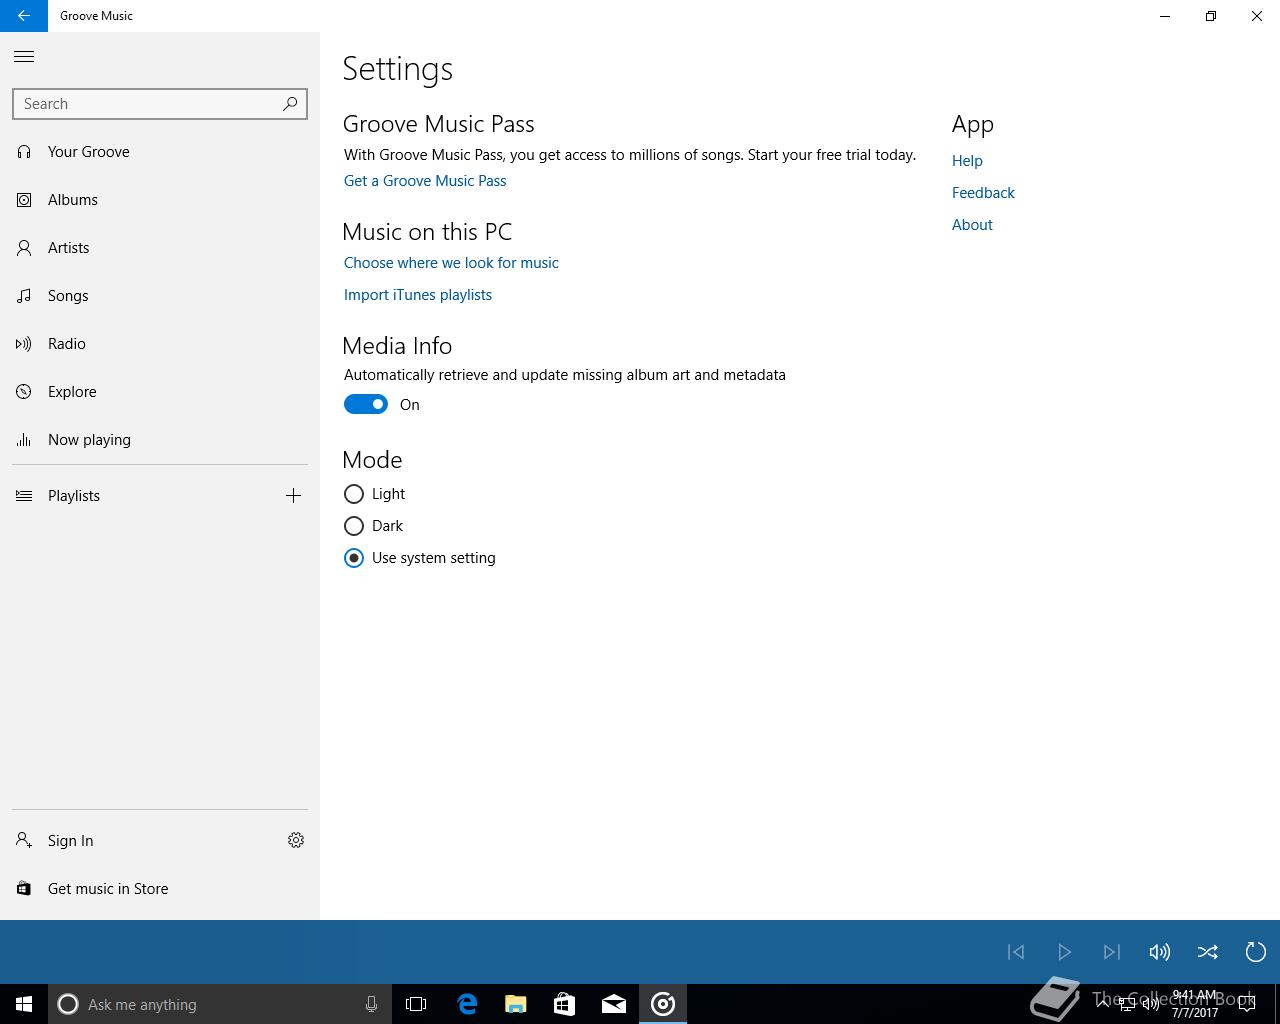
Task: Click the Your Groove headphones icon
Action: pyautogui.click(x=24, y=152)
